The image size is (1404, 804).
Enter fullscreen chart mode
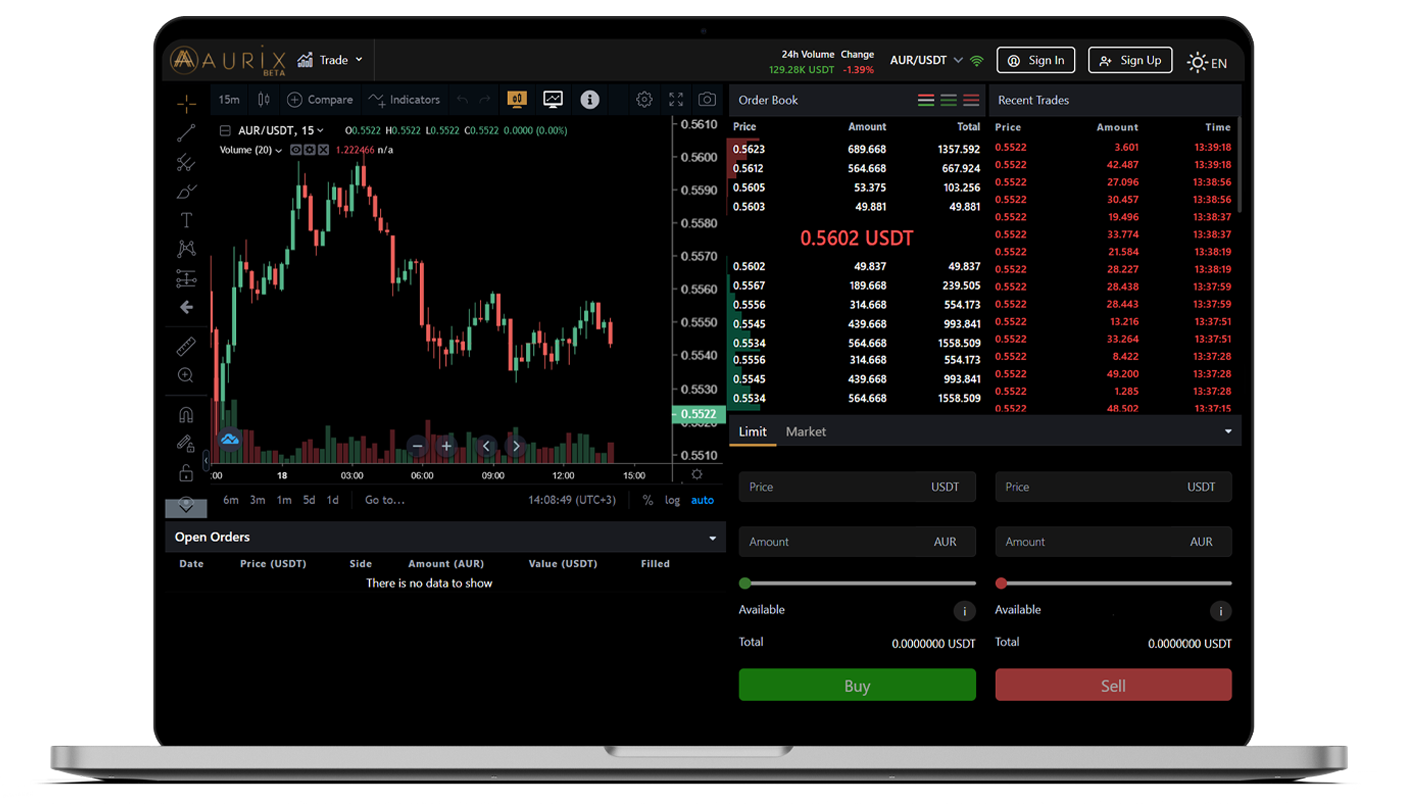click(x=676, y=99)
